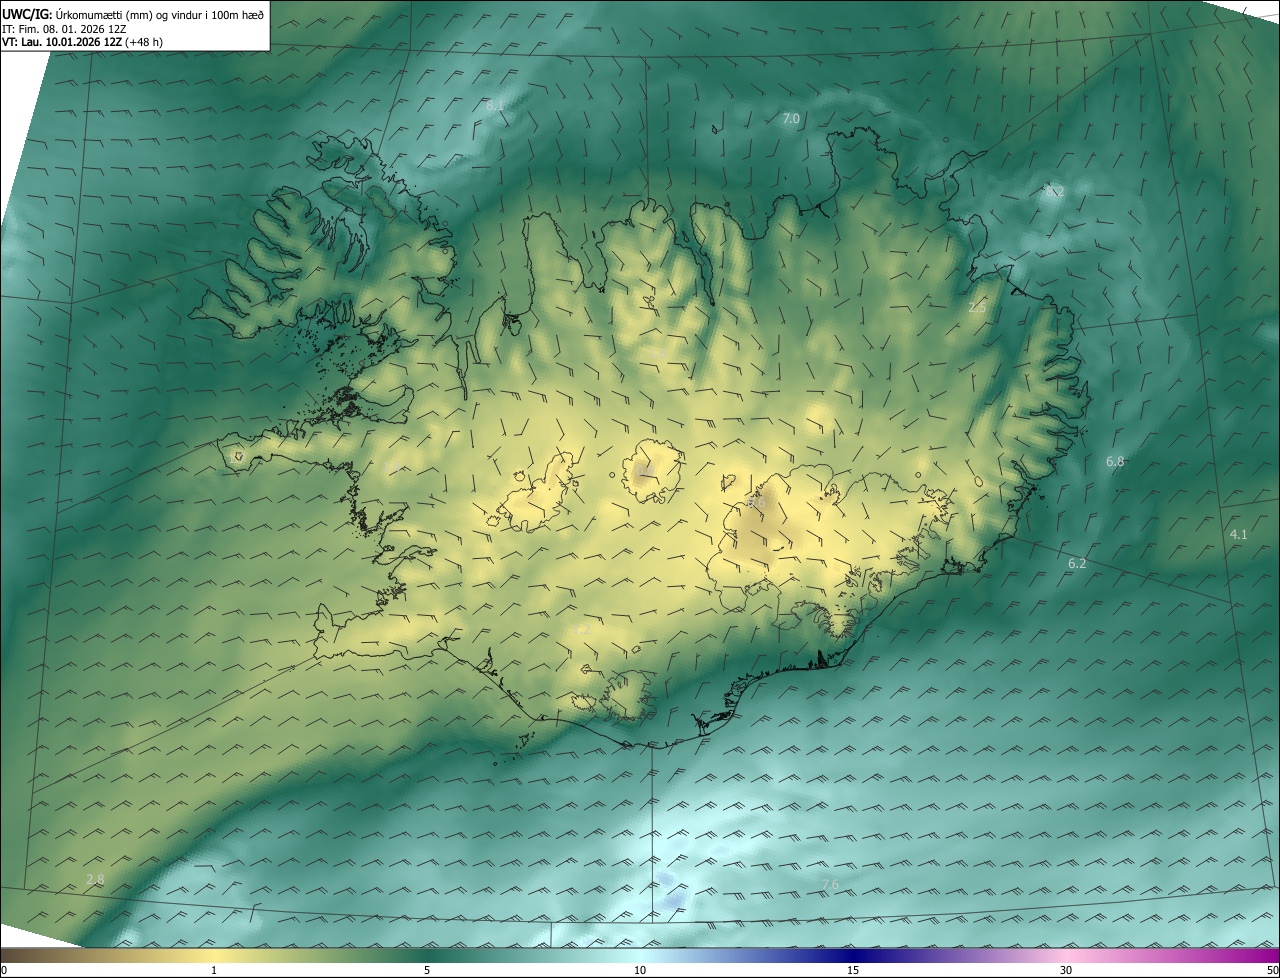Select the '4.1' value label on the map
Image resolution: width=1280 pixels, height=978 pixels.
click(x=1238, y=535)
